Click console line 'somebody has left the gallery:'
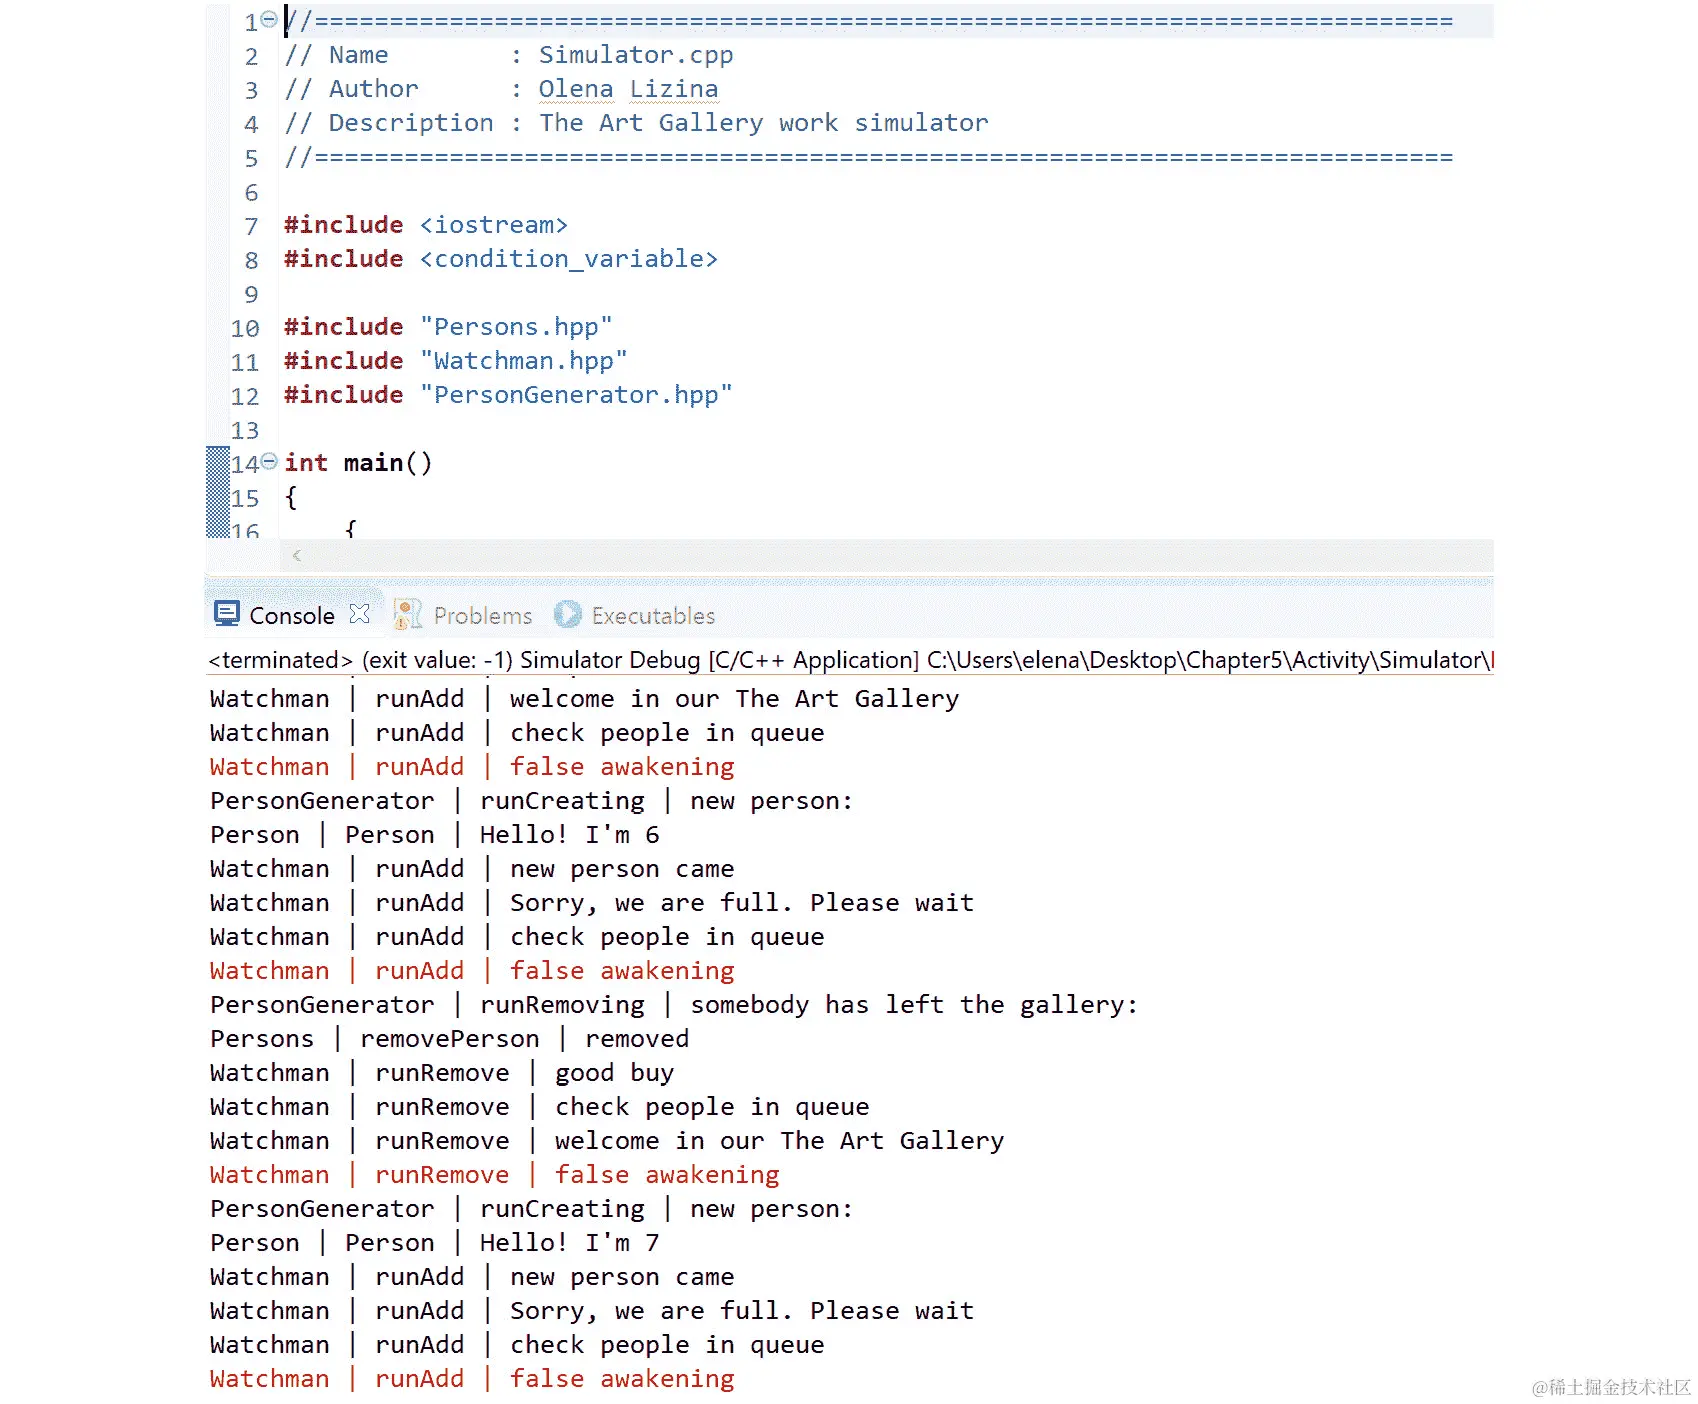This screenshot has width=1698, height=1404. tap(914, 1005)
